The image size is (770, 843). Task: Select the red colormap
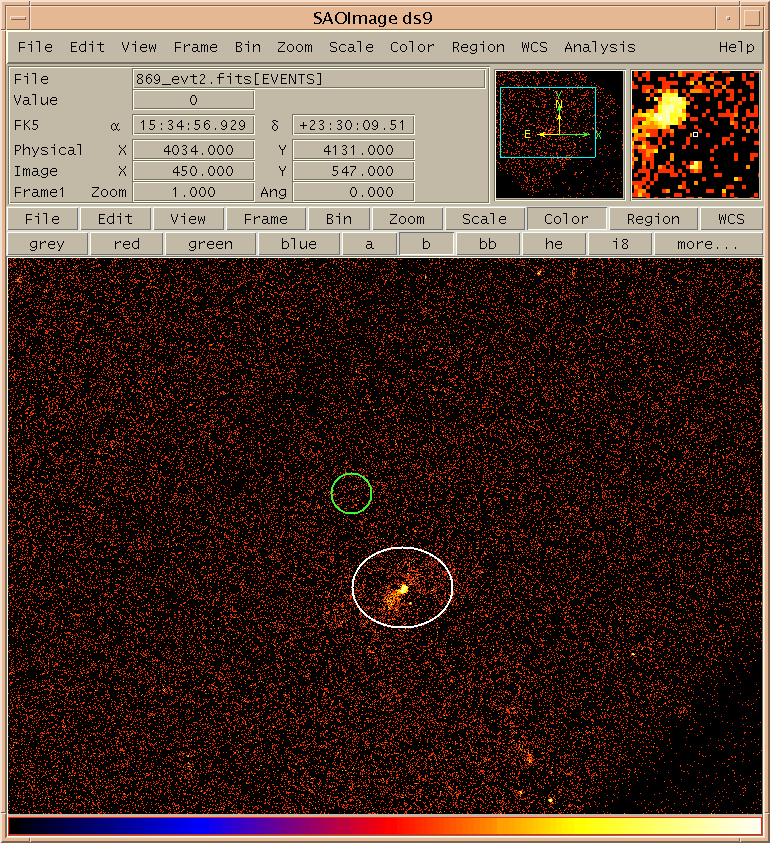click(126, 244)
